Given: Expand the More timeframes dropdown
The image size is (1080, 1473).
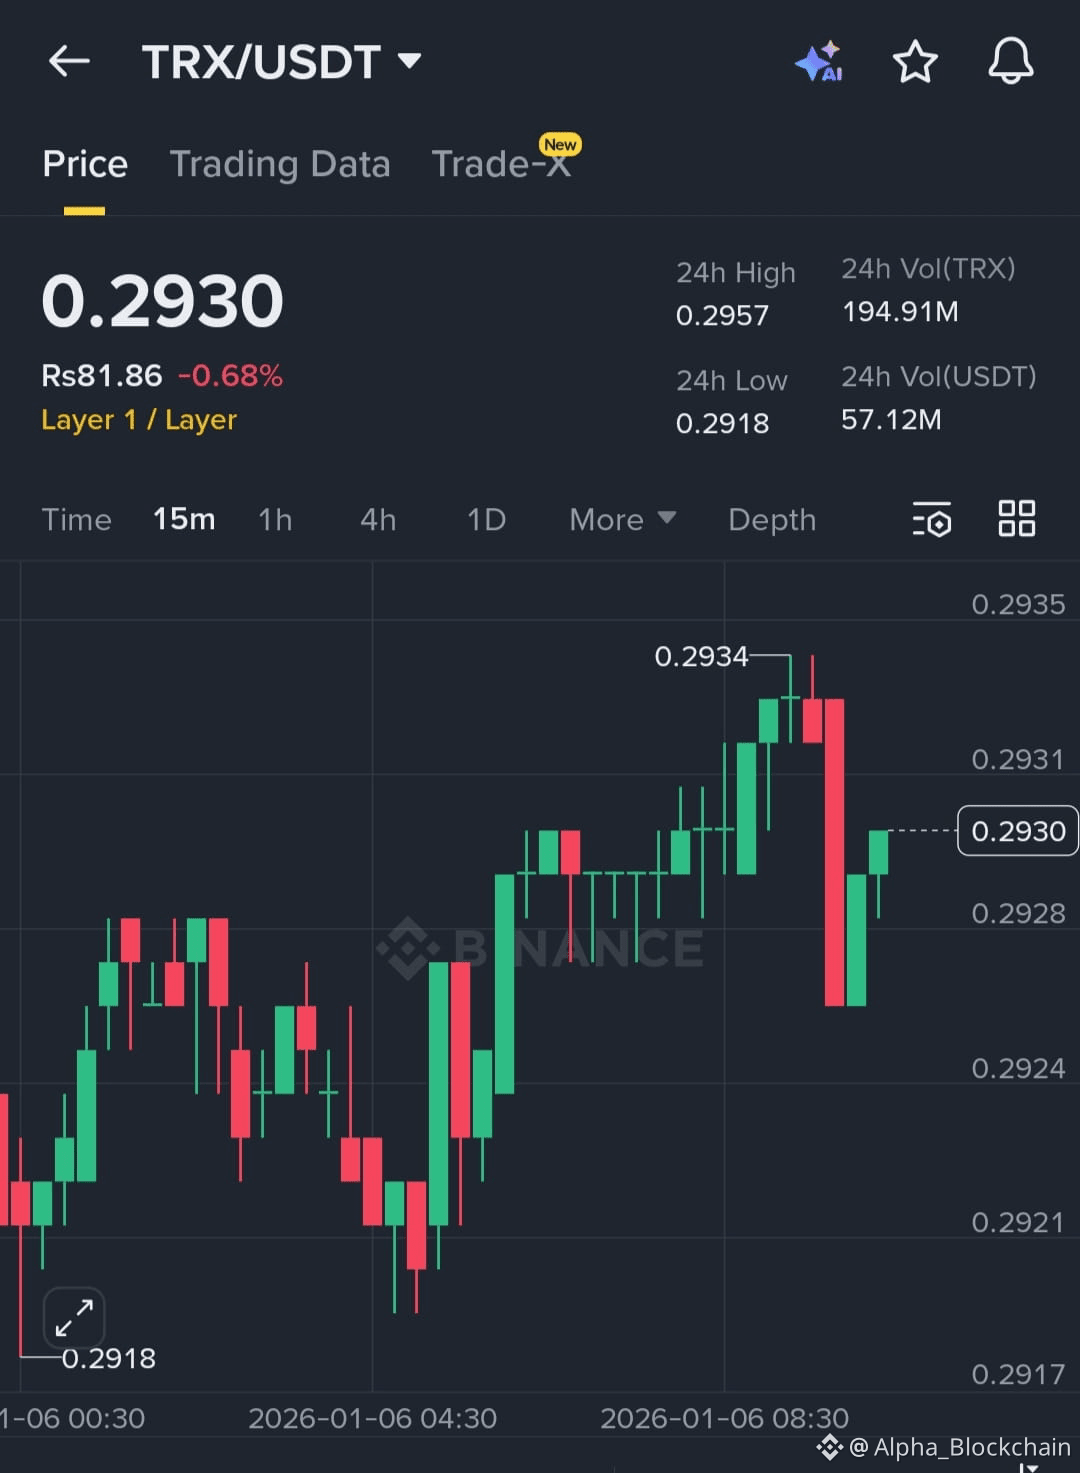Looking at the screenshot, I should (x=620, y=519).
